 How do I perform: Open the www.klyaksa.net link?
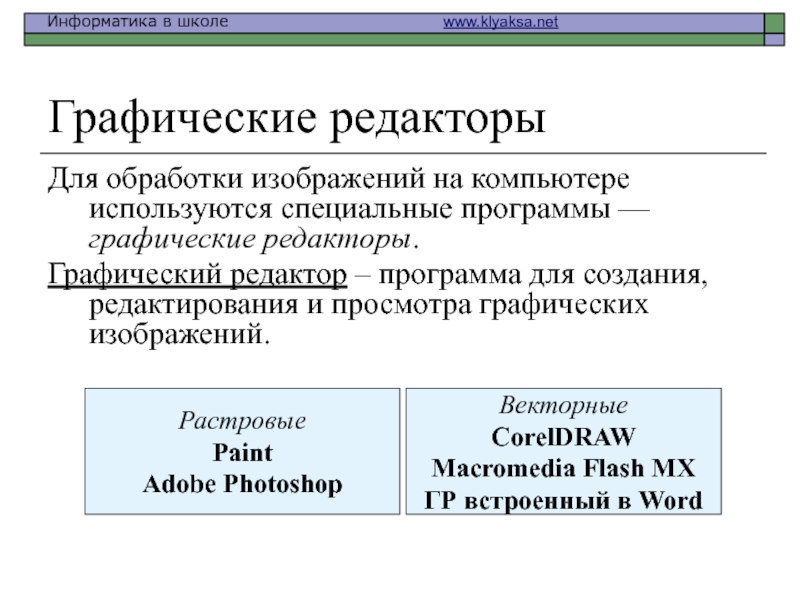tap(500, 22)
